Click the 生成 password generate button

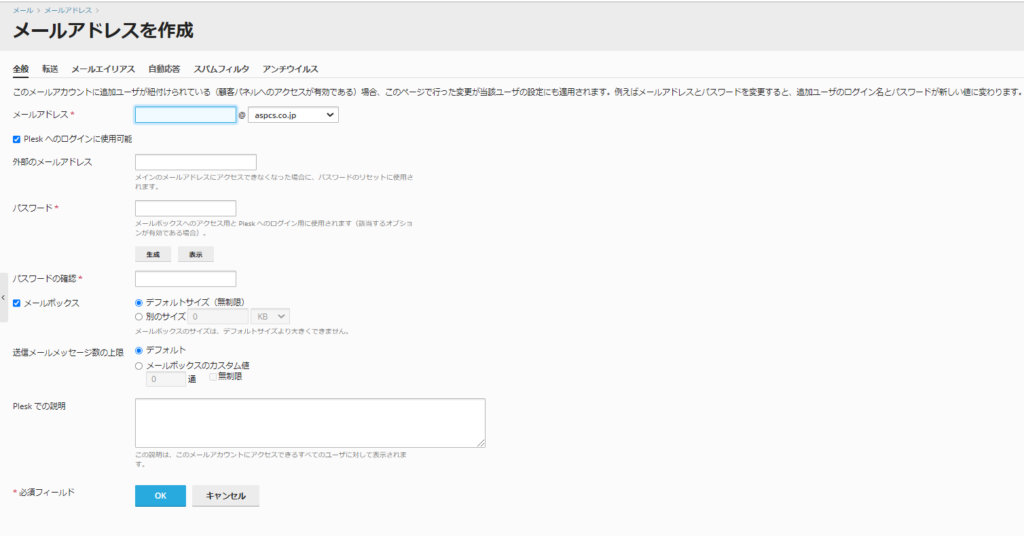153,255
